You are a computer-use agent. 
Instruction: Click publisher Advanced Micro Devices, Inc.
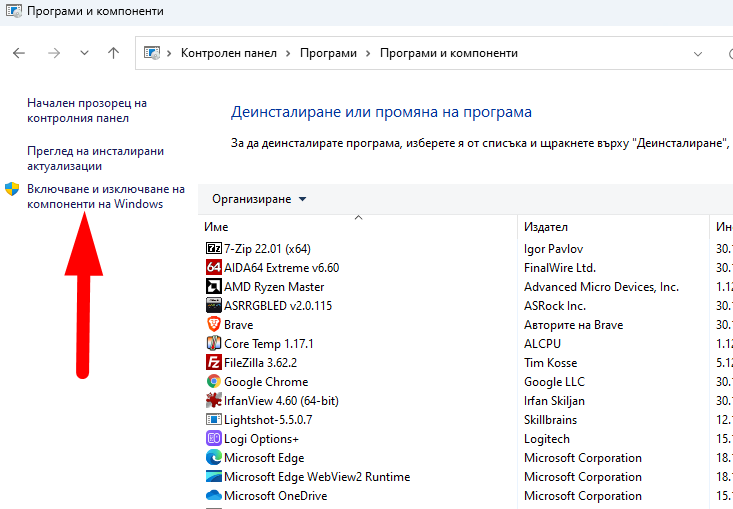pos(601,287)
